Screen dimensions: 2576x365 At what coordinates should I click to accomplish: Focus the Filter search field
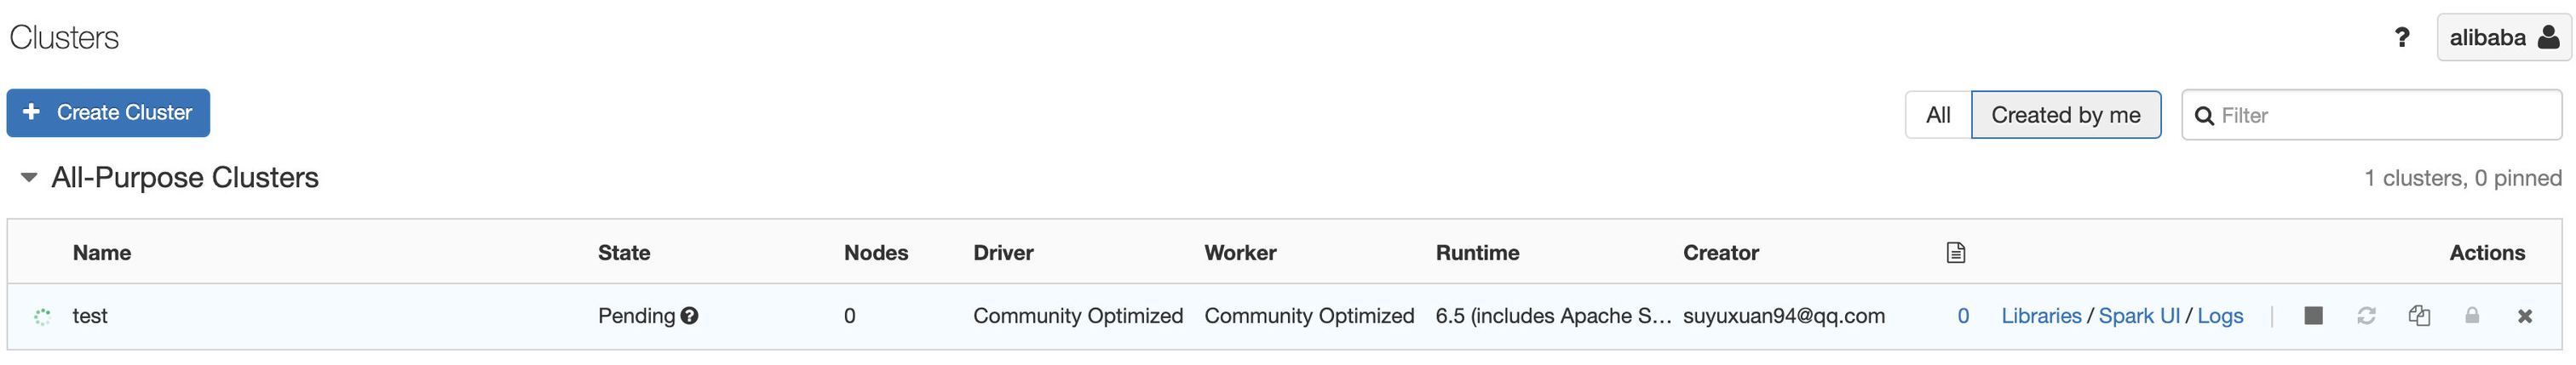2371,115
